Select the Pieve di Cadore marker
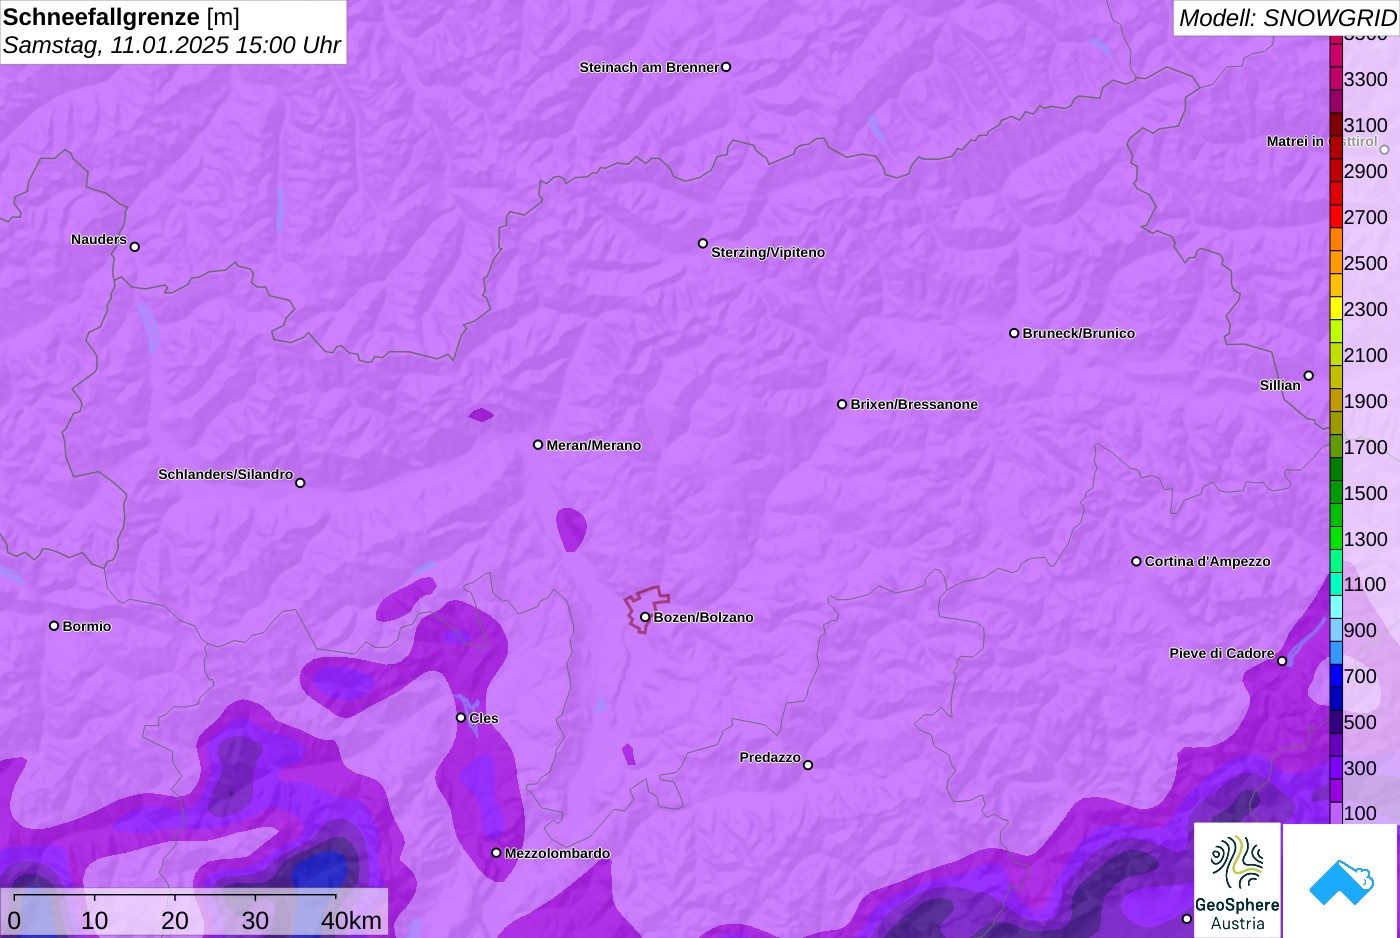Screen dimensions: 1400x938 (1282, 661)
